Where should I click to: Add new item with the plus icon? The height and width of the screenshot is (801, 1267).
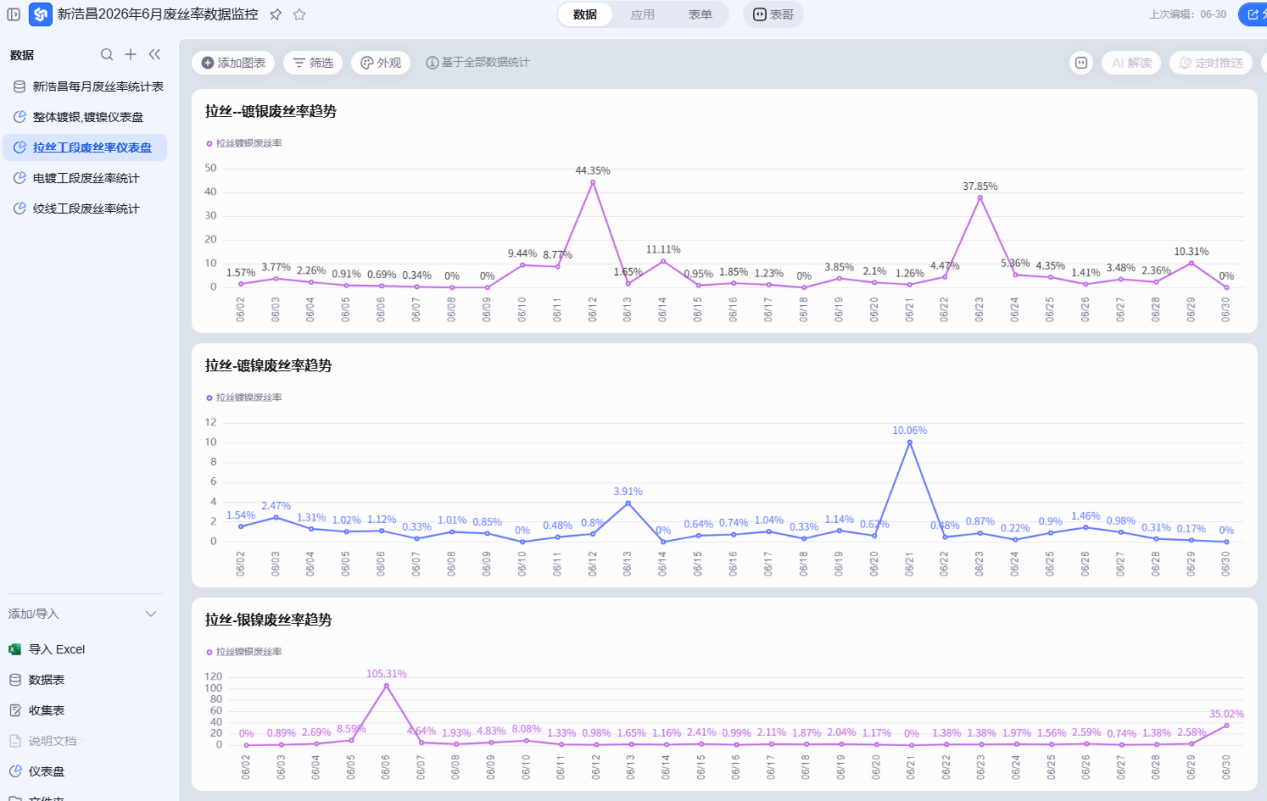tap(130, 55)
